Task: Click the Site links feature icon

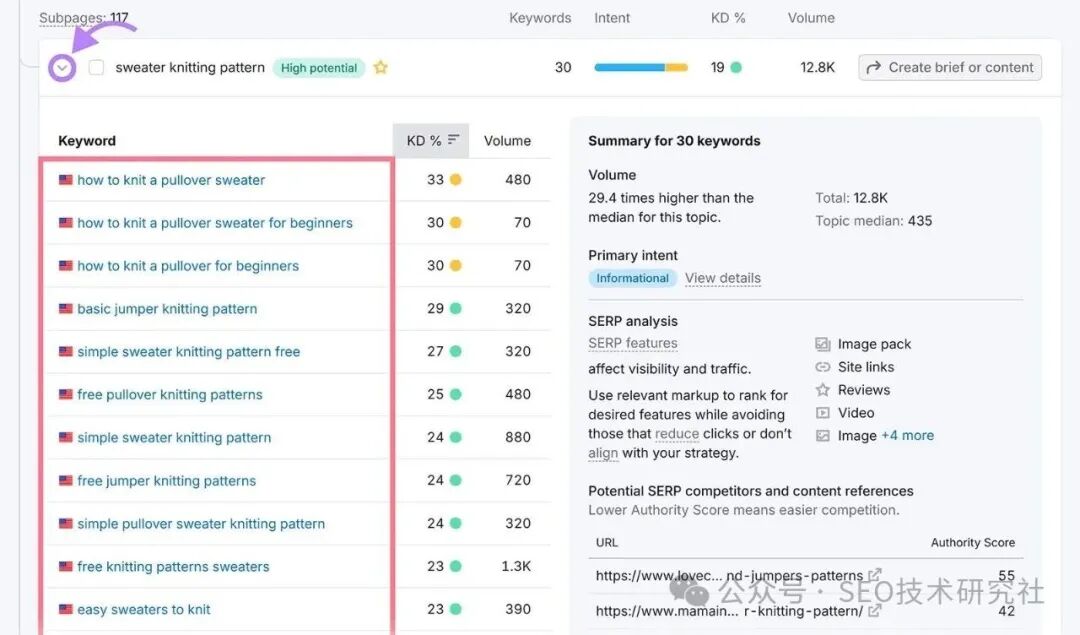Action: (822, 367)
